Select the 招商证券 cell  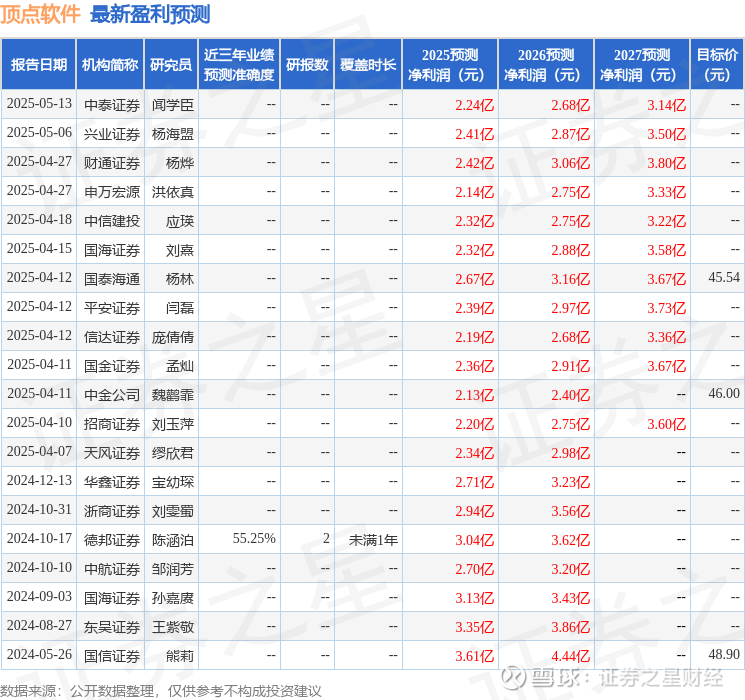[x=112, y=424]
